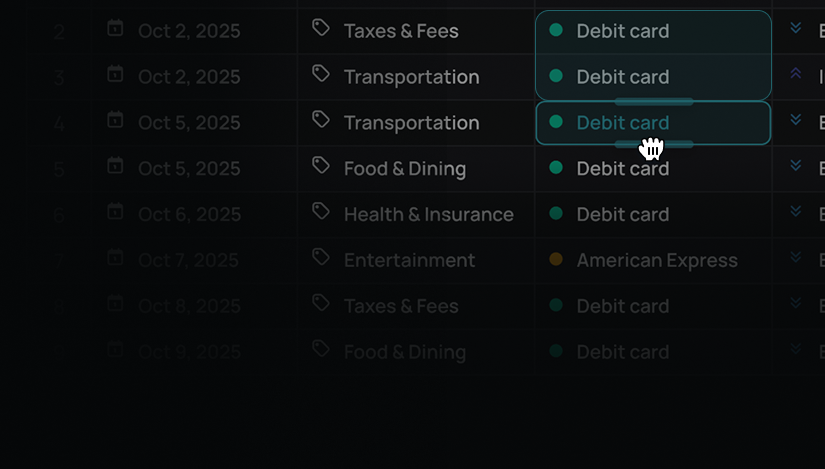Click the double-chevron icon in the Health & Insurance row
This screenshot has height=469, width=825.
coord(796,211)
